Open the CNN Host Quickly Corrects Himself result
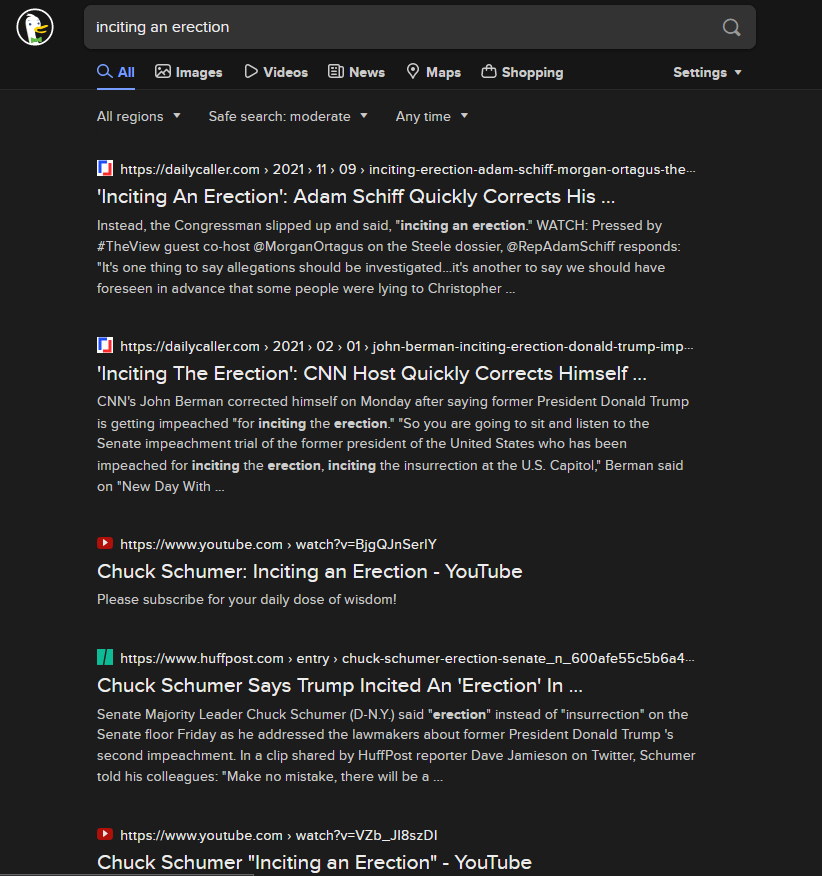 coord(372,373)
